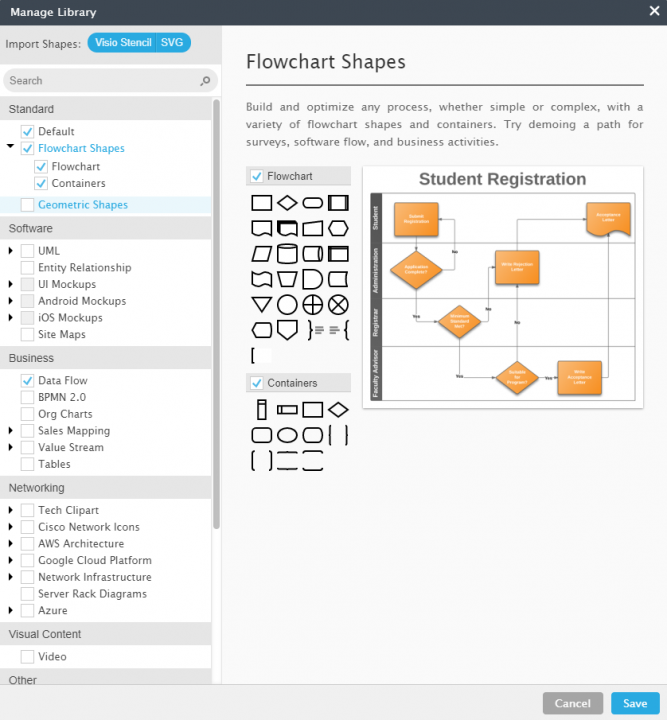Check the Entity Relationship library box
This screenshot has height=720, width=667.
[x=28, y=267]
